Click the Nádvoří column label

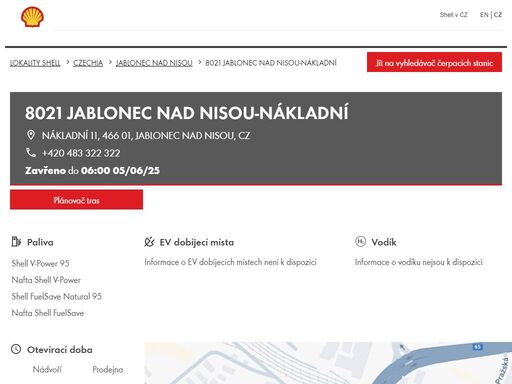(47, 369)
